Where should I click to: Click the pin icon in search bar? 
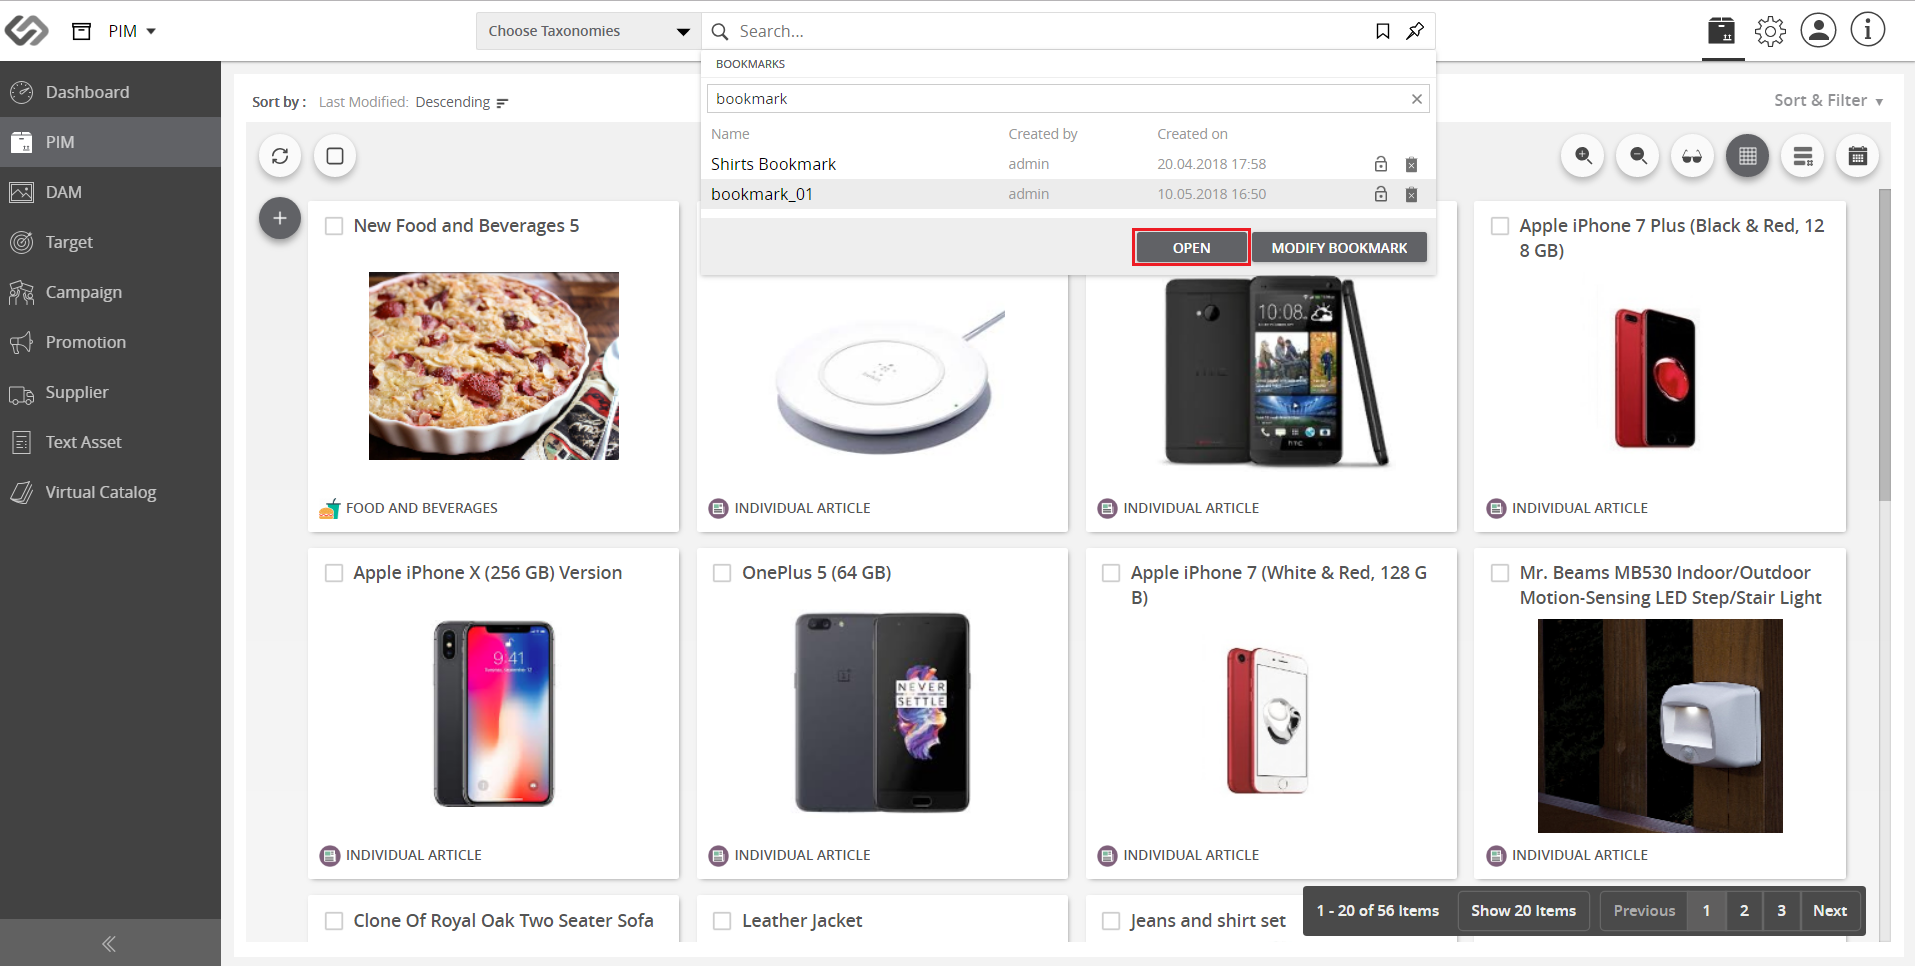click(x=1415, y=31)
